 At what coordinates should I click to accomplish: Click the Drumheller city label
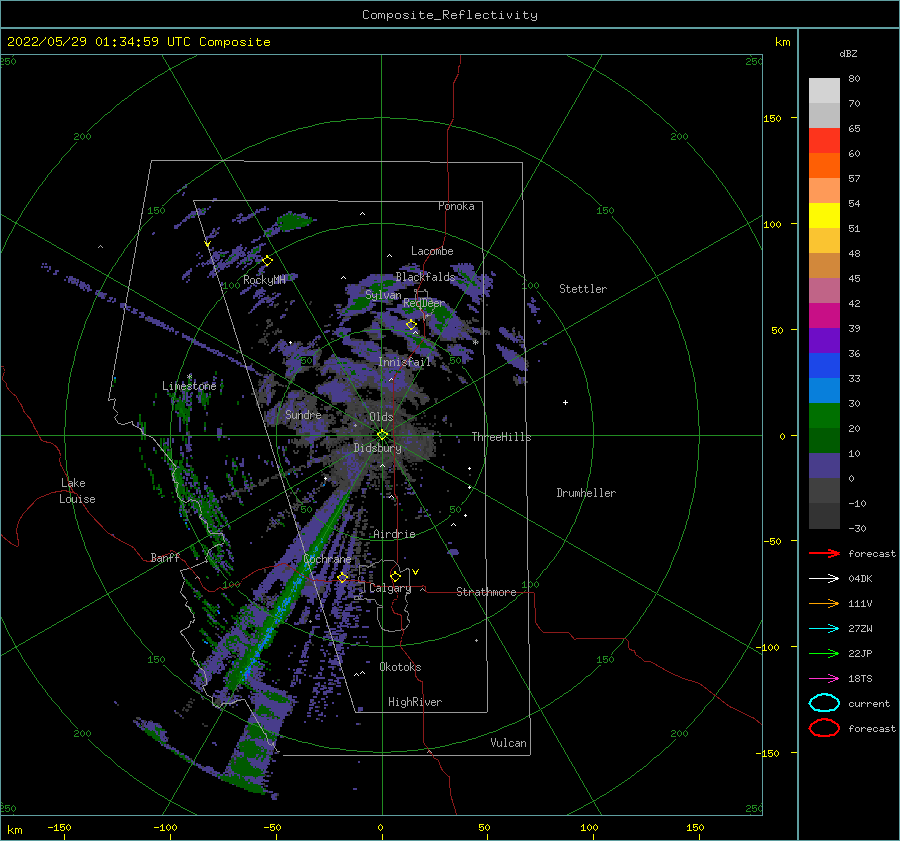coord(586,493)
